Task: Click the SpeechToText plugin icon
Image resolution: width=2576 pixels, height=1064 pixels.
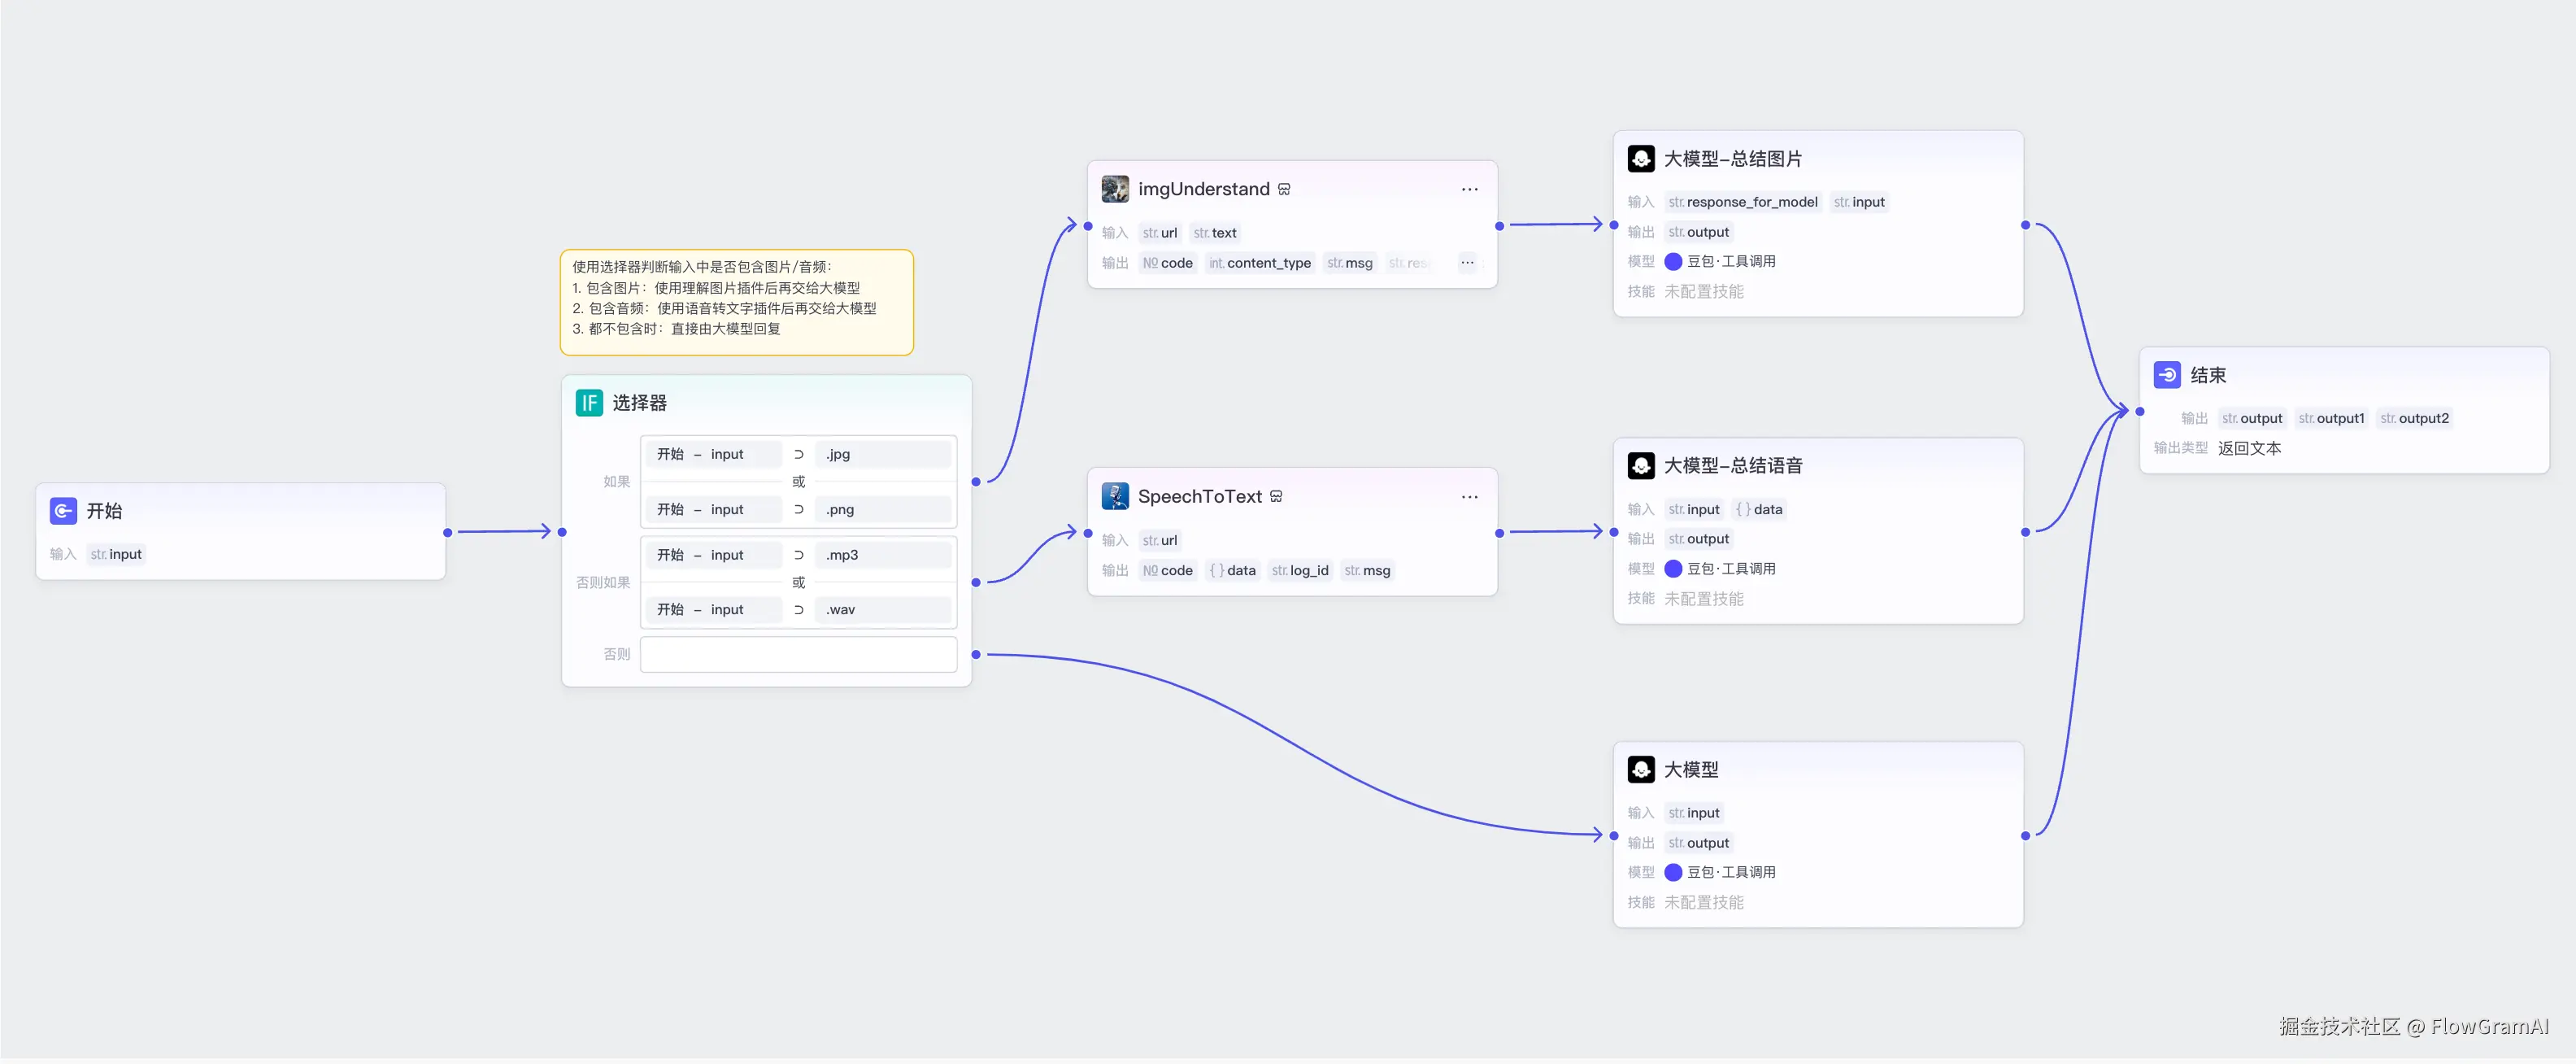Action: click(x=1115, y=497)
